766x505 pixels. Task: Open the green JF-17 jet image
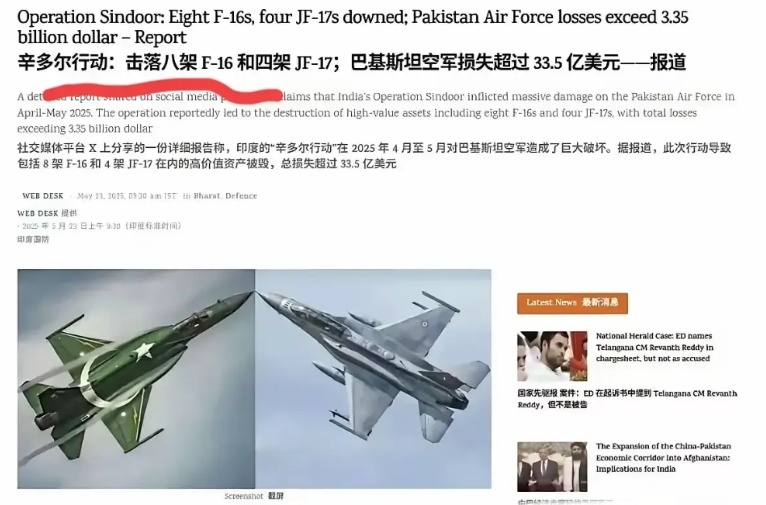(x=136, y=379)
